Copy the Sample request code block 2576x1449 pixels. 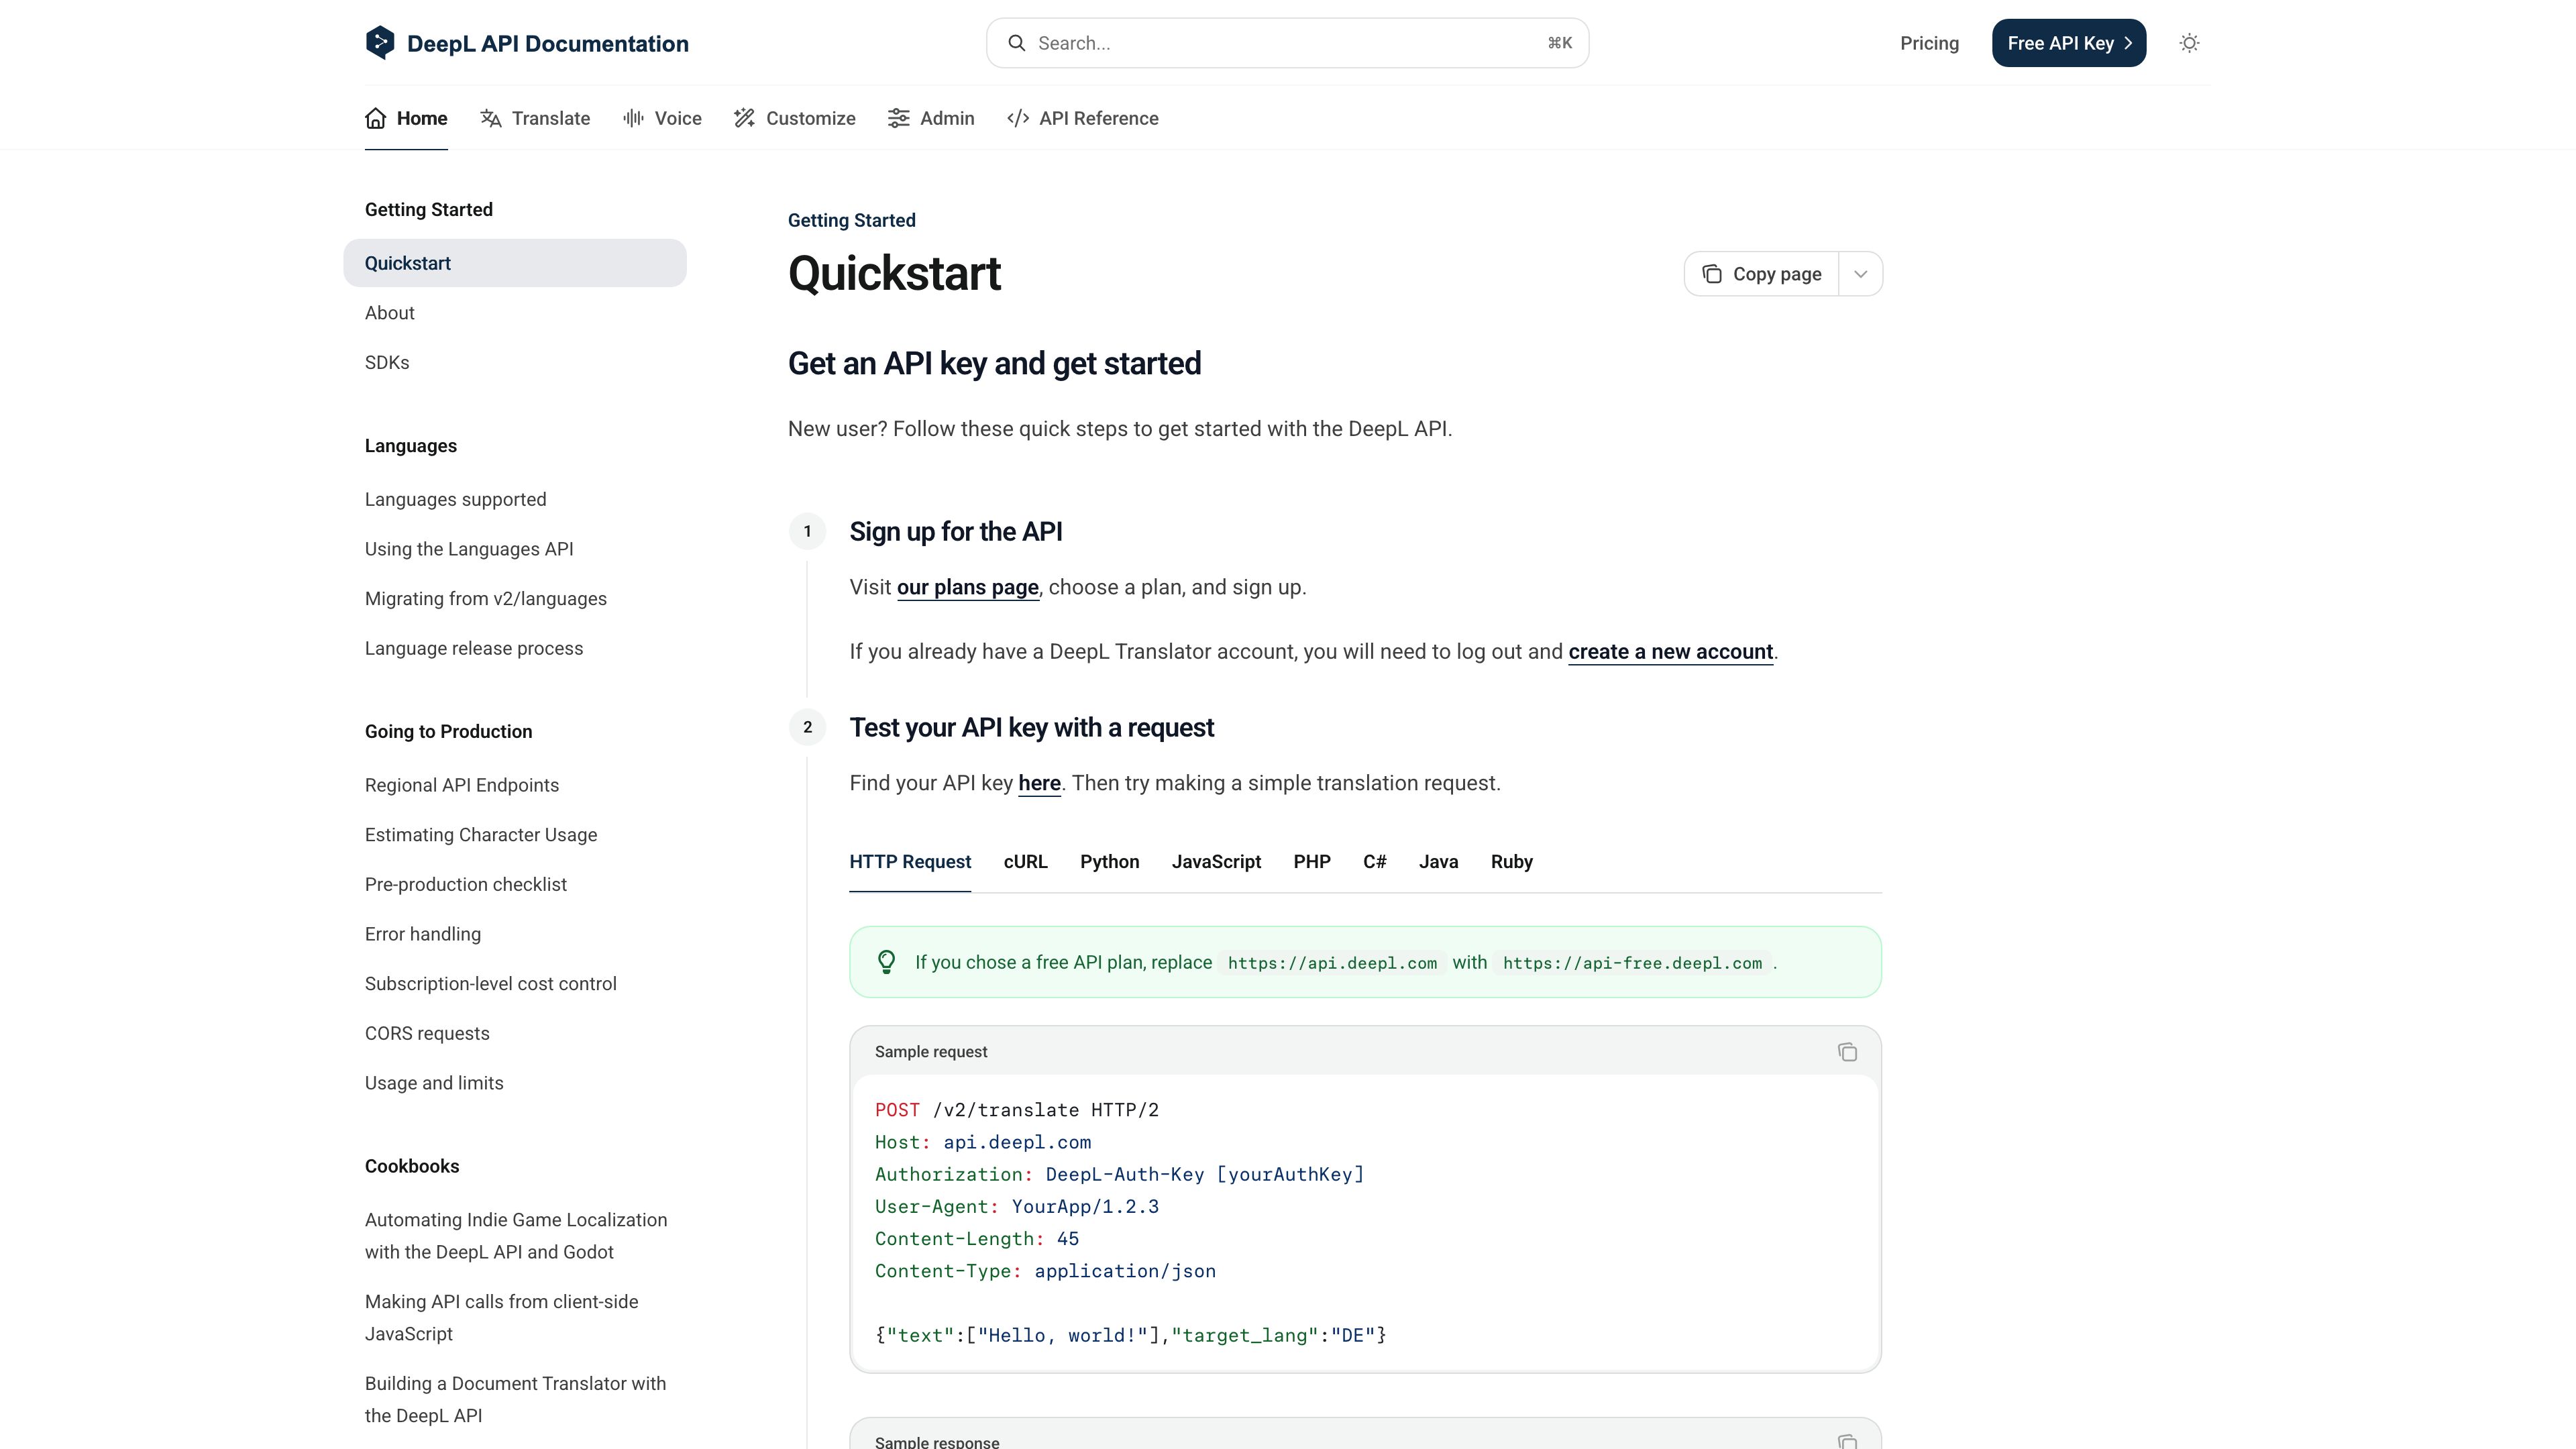[x=1847, y=1052]
